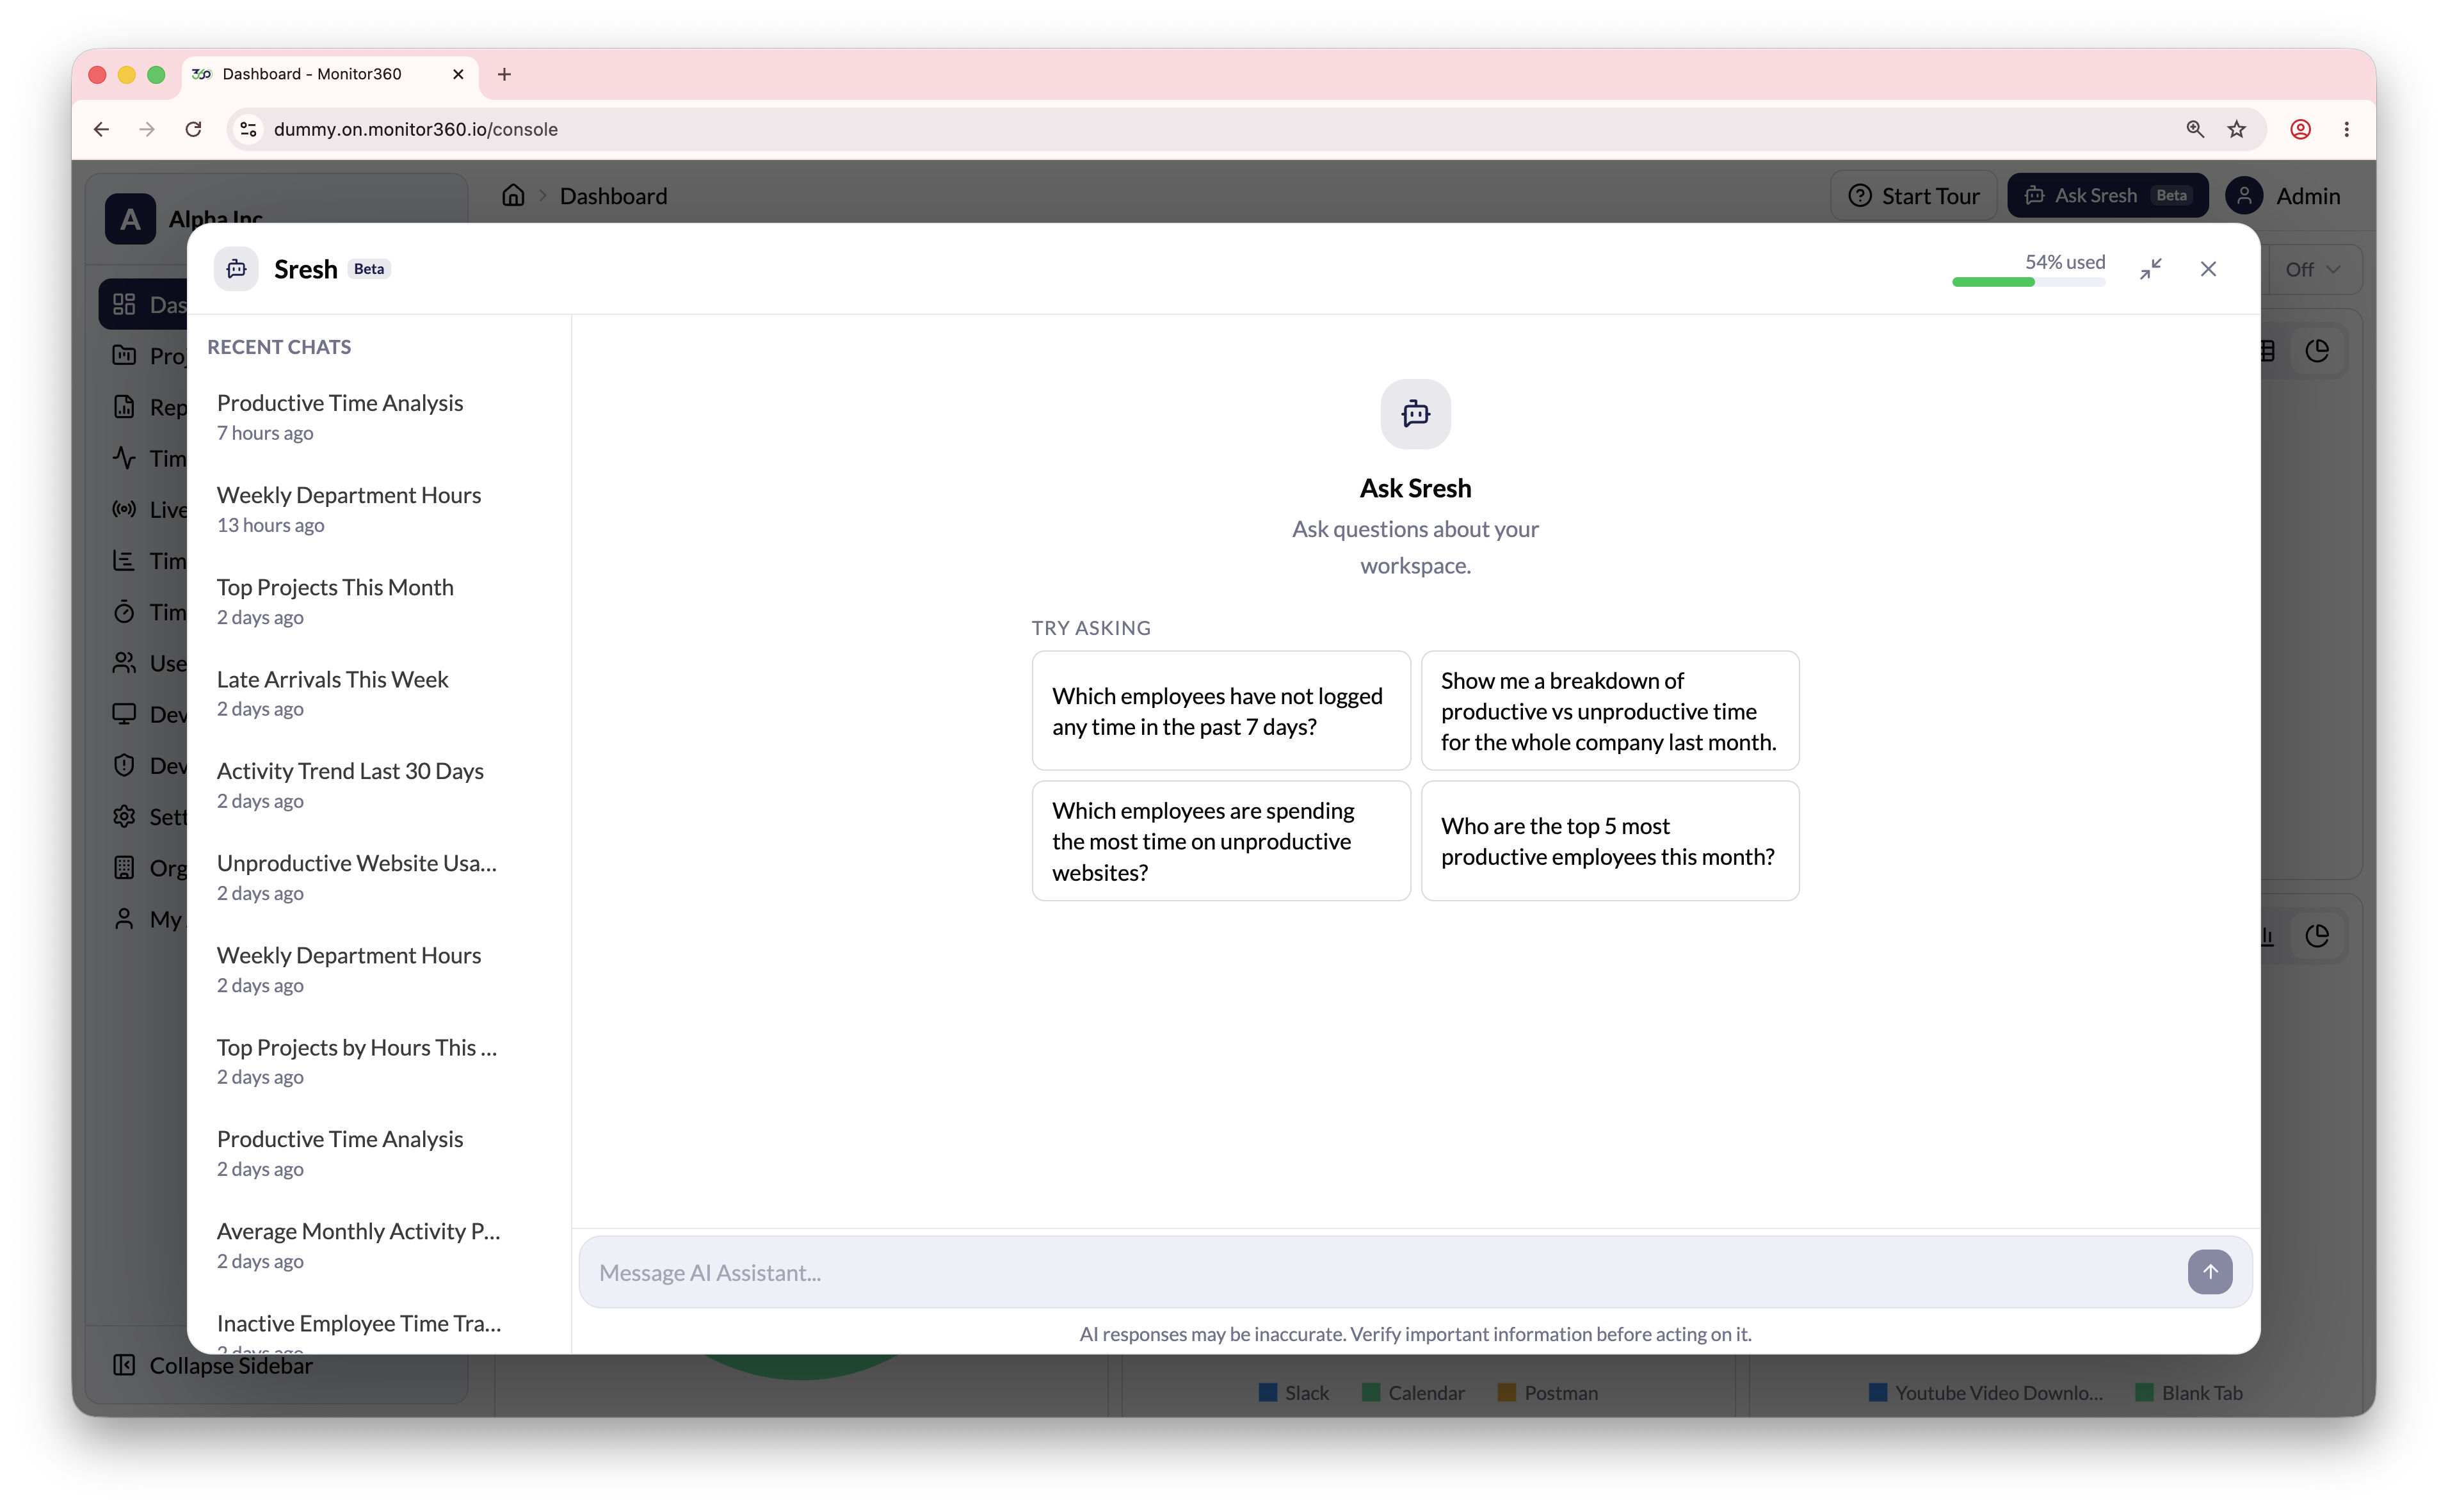2448x1512 pixels.
Task: Open the My profile person icon in sidebar
Action: [x=124, y=919]
